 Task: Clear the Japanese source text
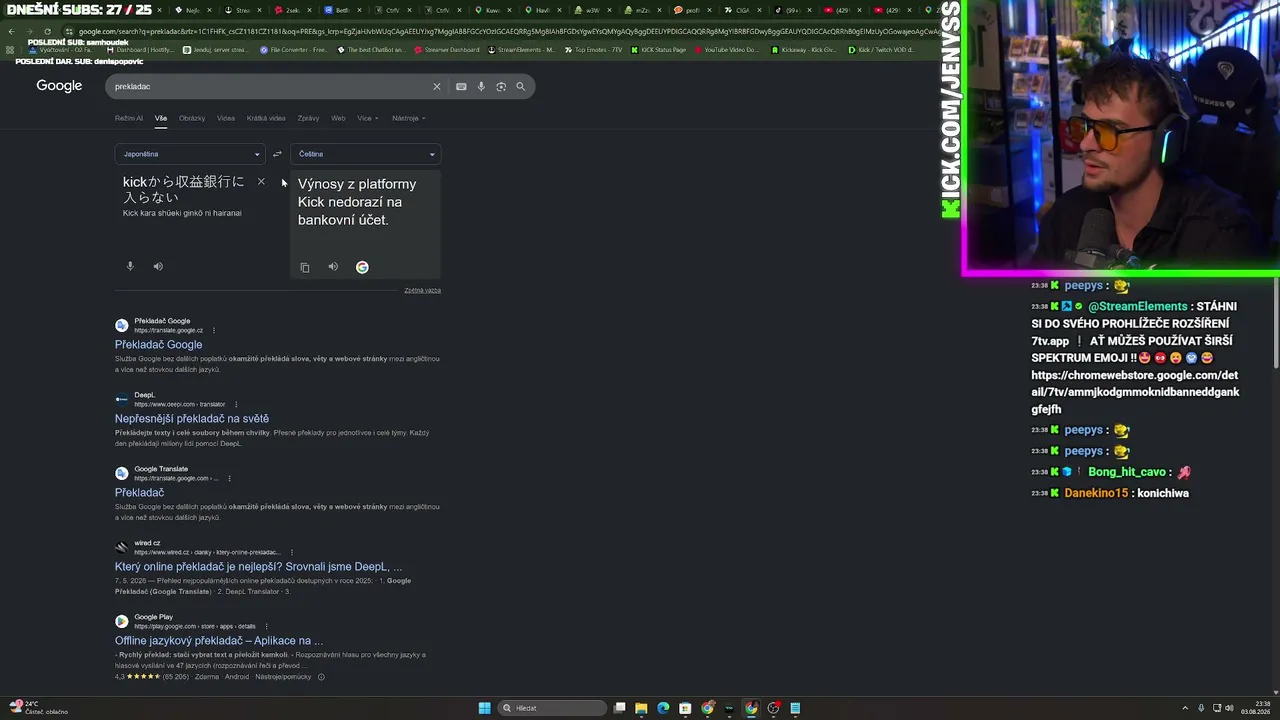[x=261, y=182]
